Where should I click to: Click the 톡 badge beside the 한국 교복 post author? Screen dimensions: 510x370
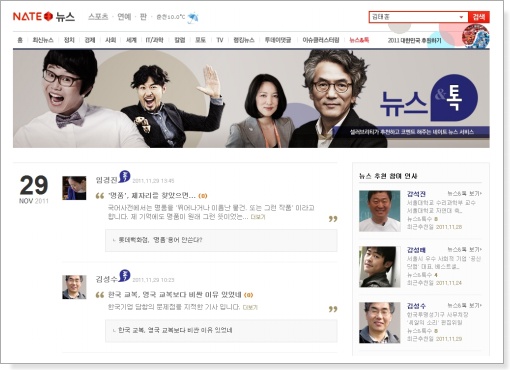(124, 275)
